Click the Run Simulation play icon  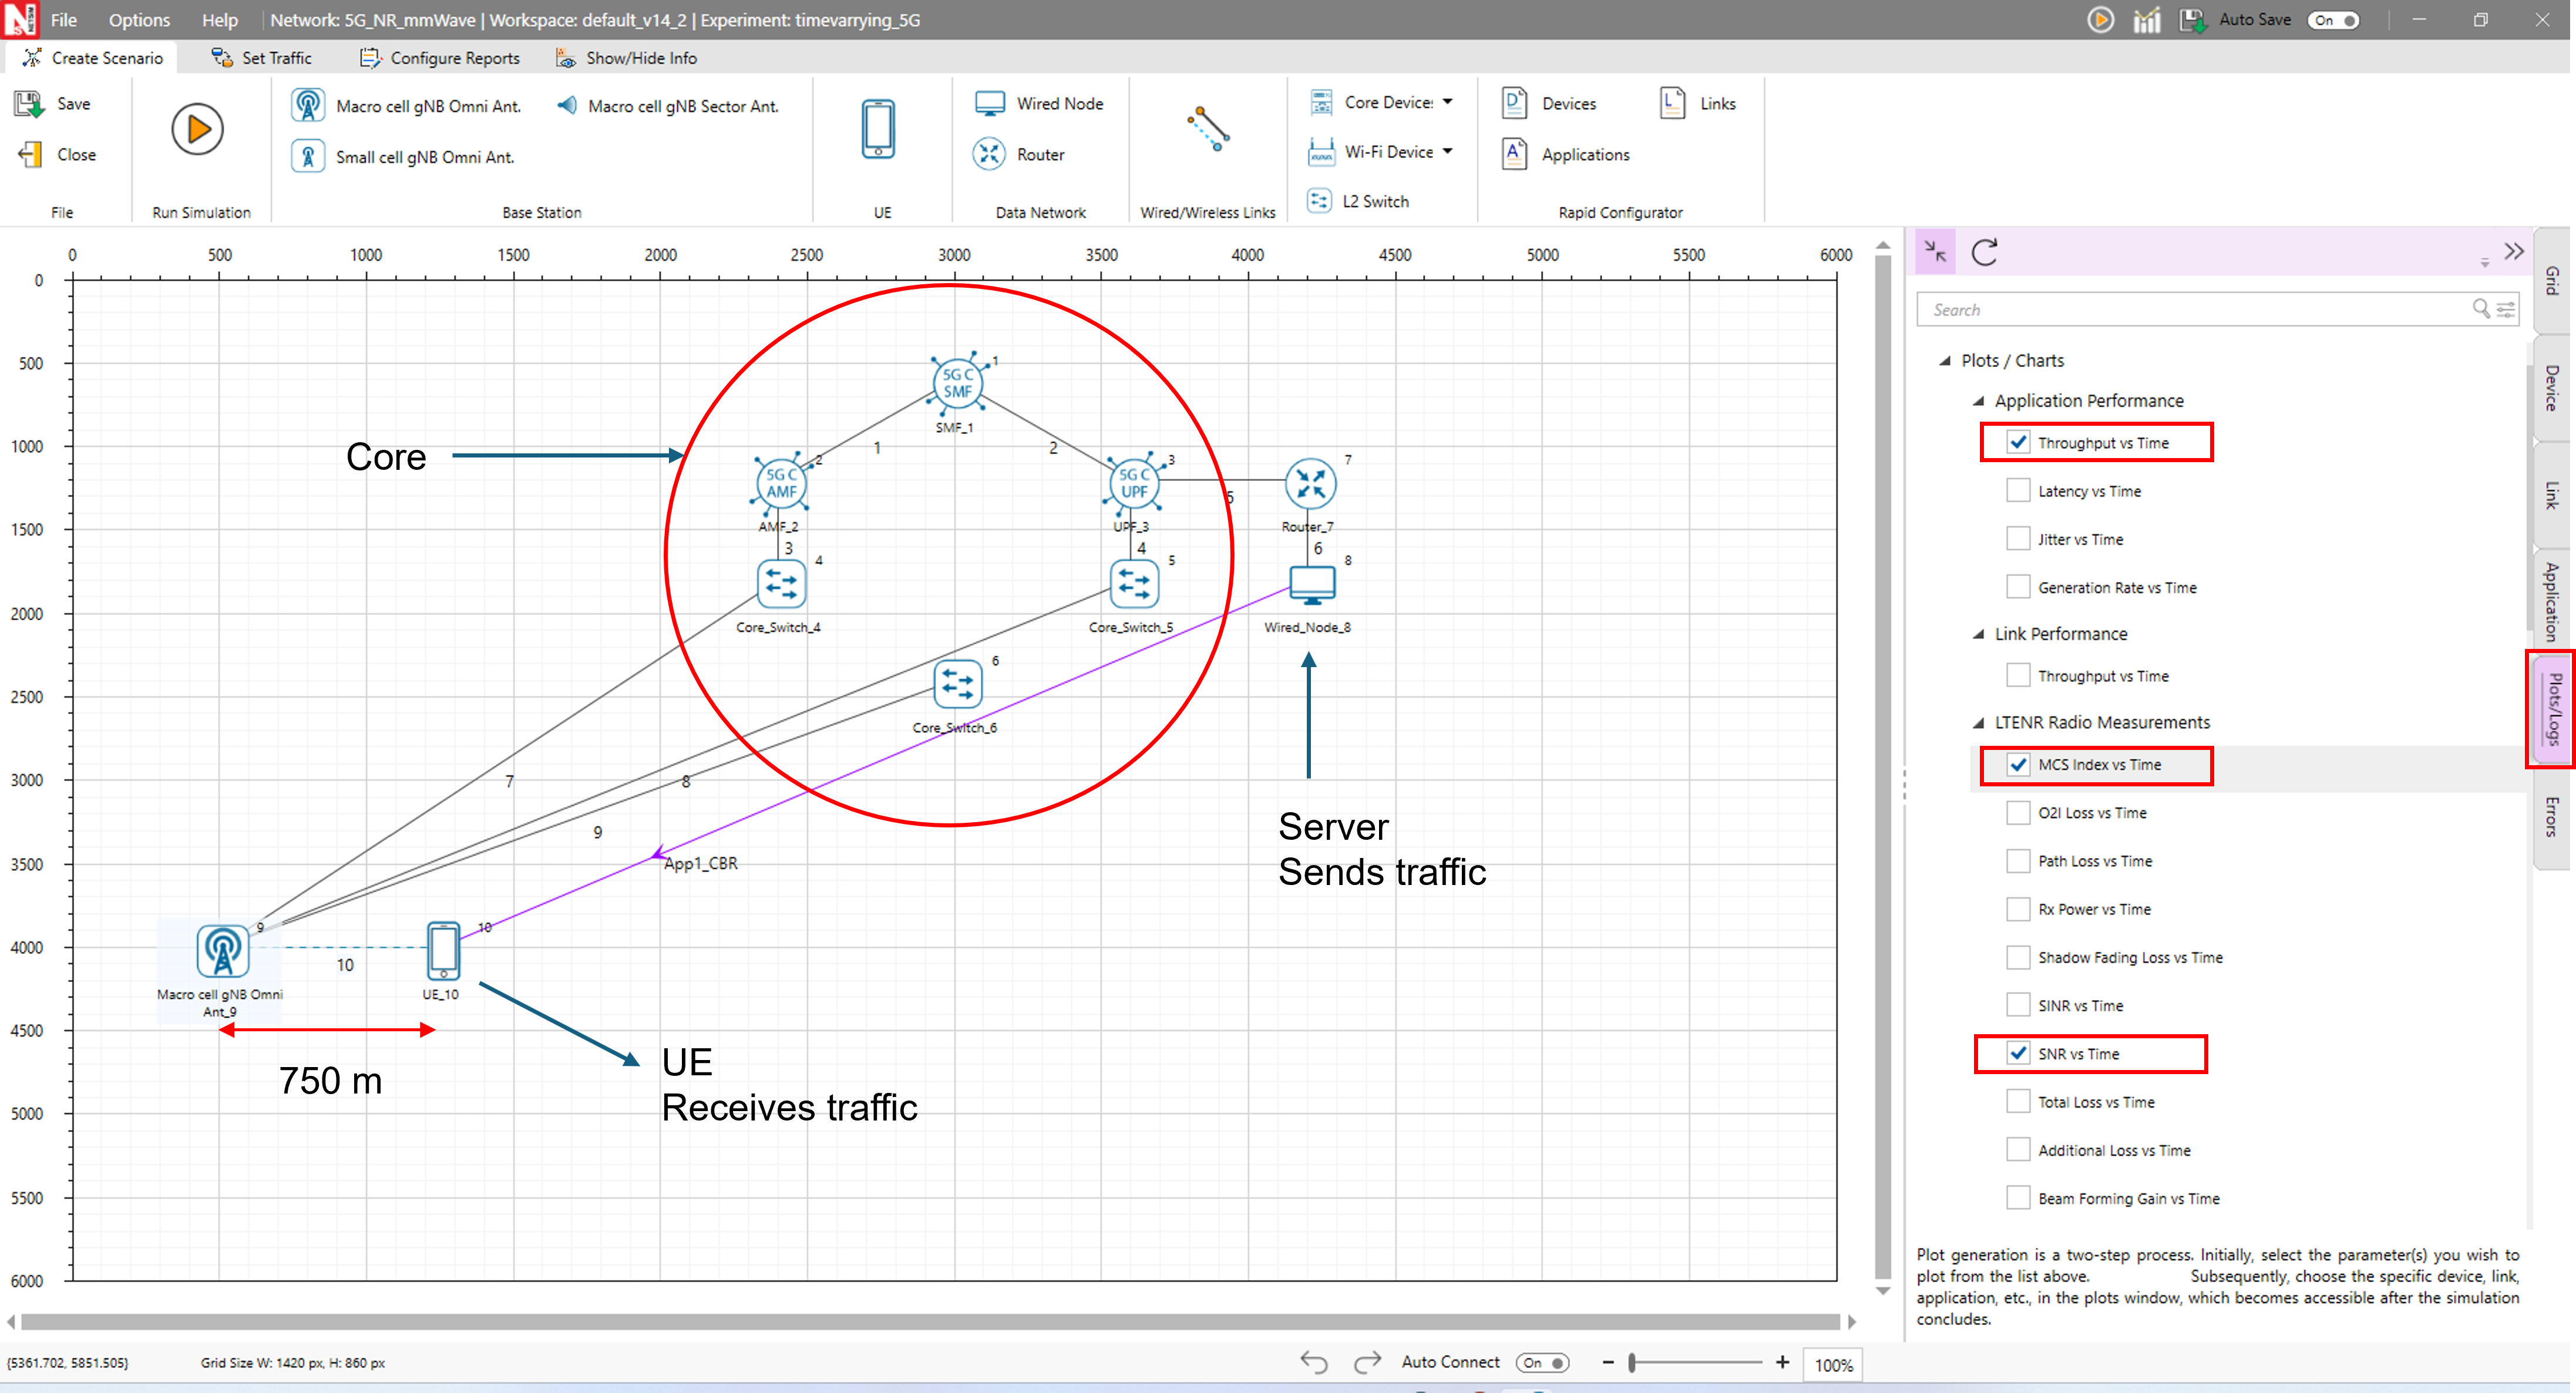(x=197, y=129)
